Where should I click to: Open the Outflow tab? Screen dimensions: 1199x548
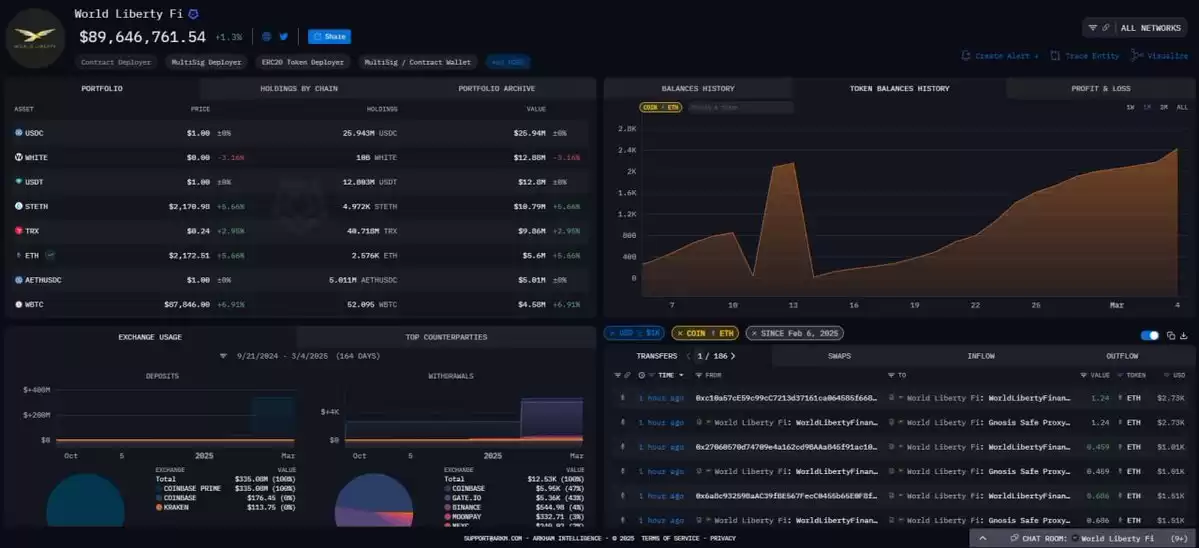(x=1122, y=356)
